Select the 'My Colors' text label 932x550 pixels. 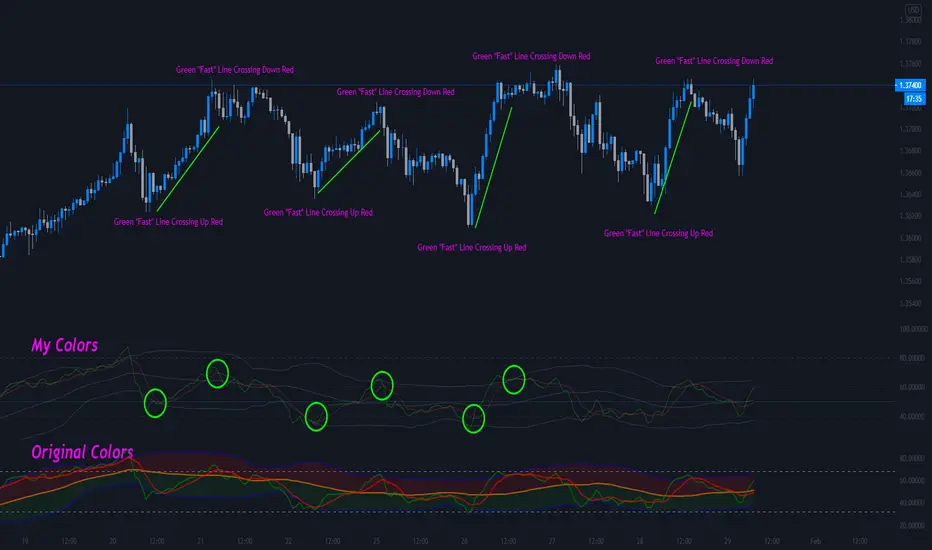64,345
